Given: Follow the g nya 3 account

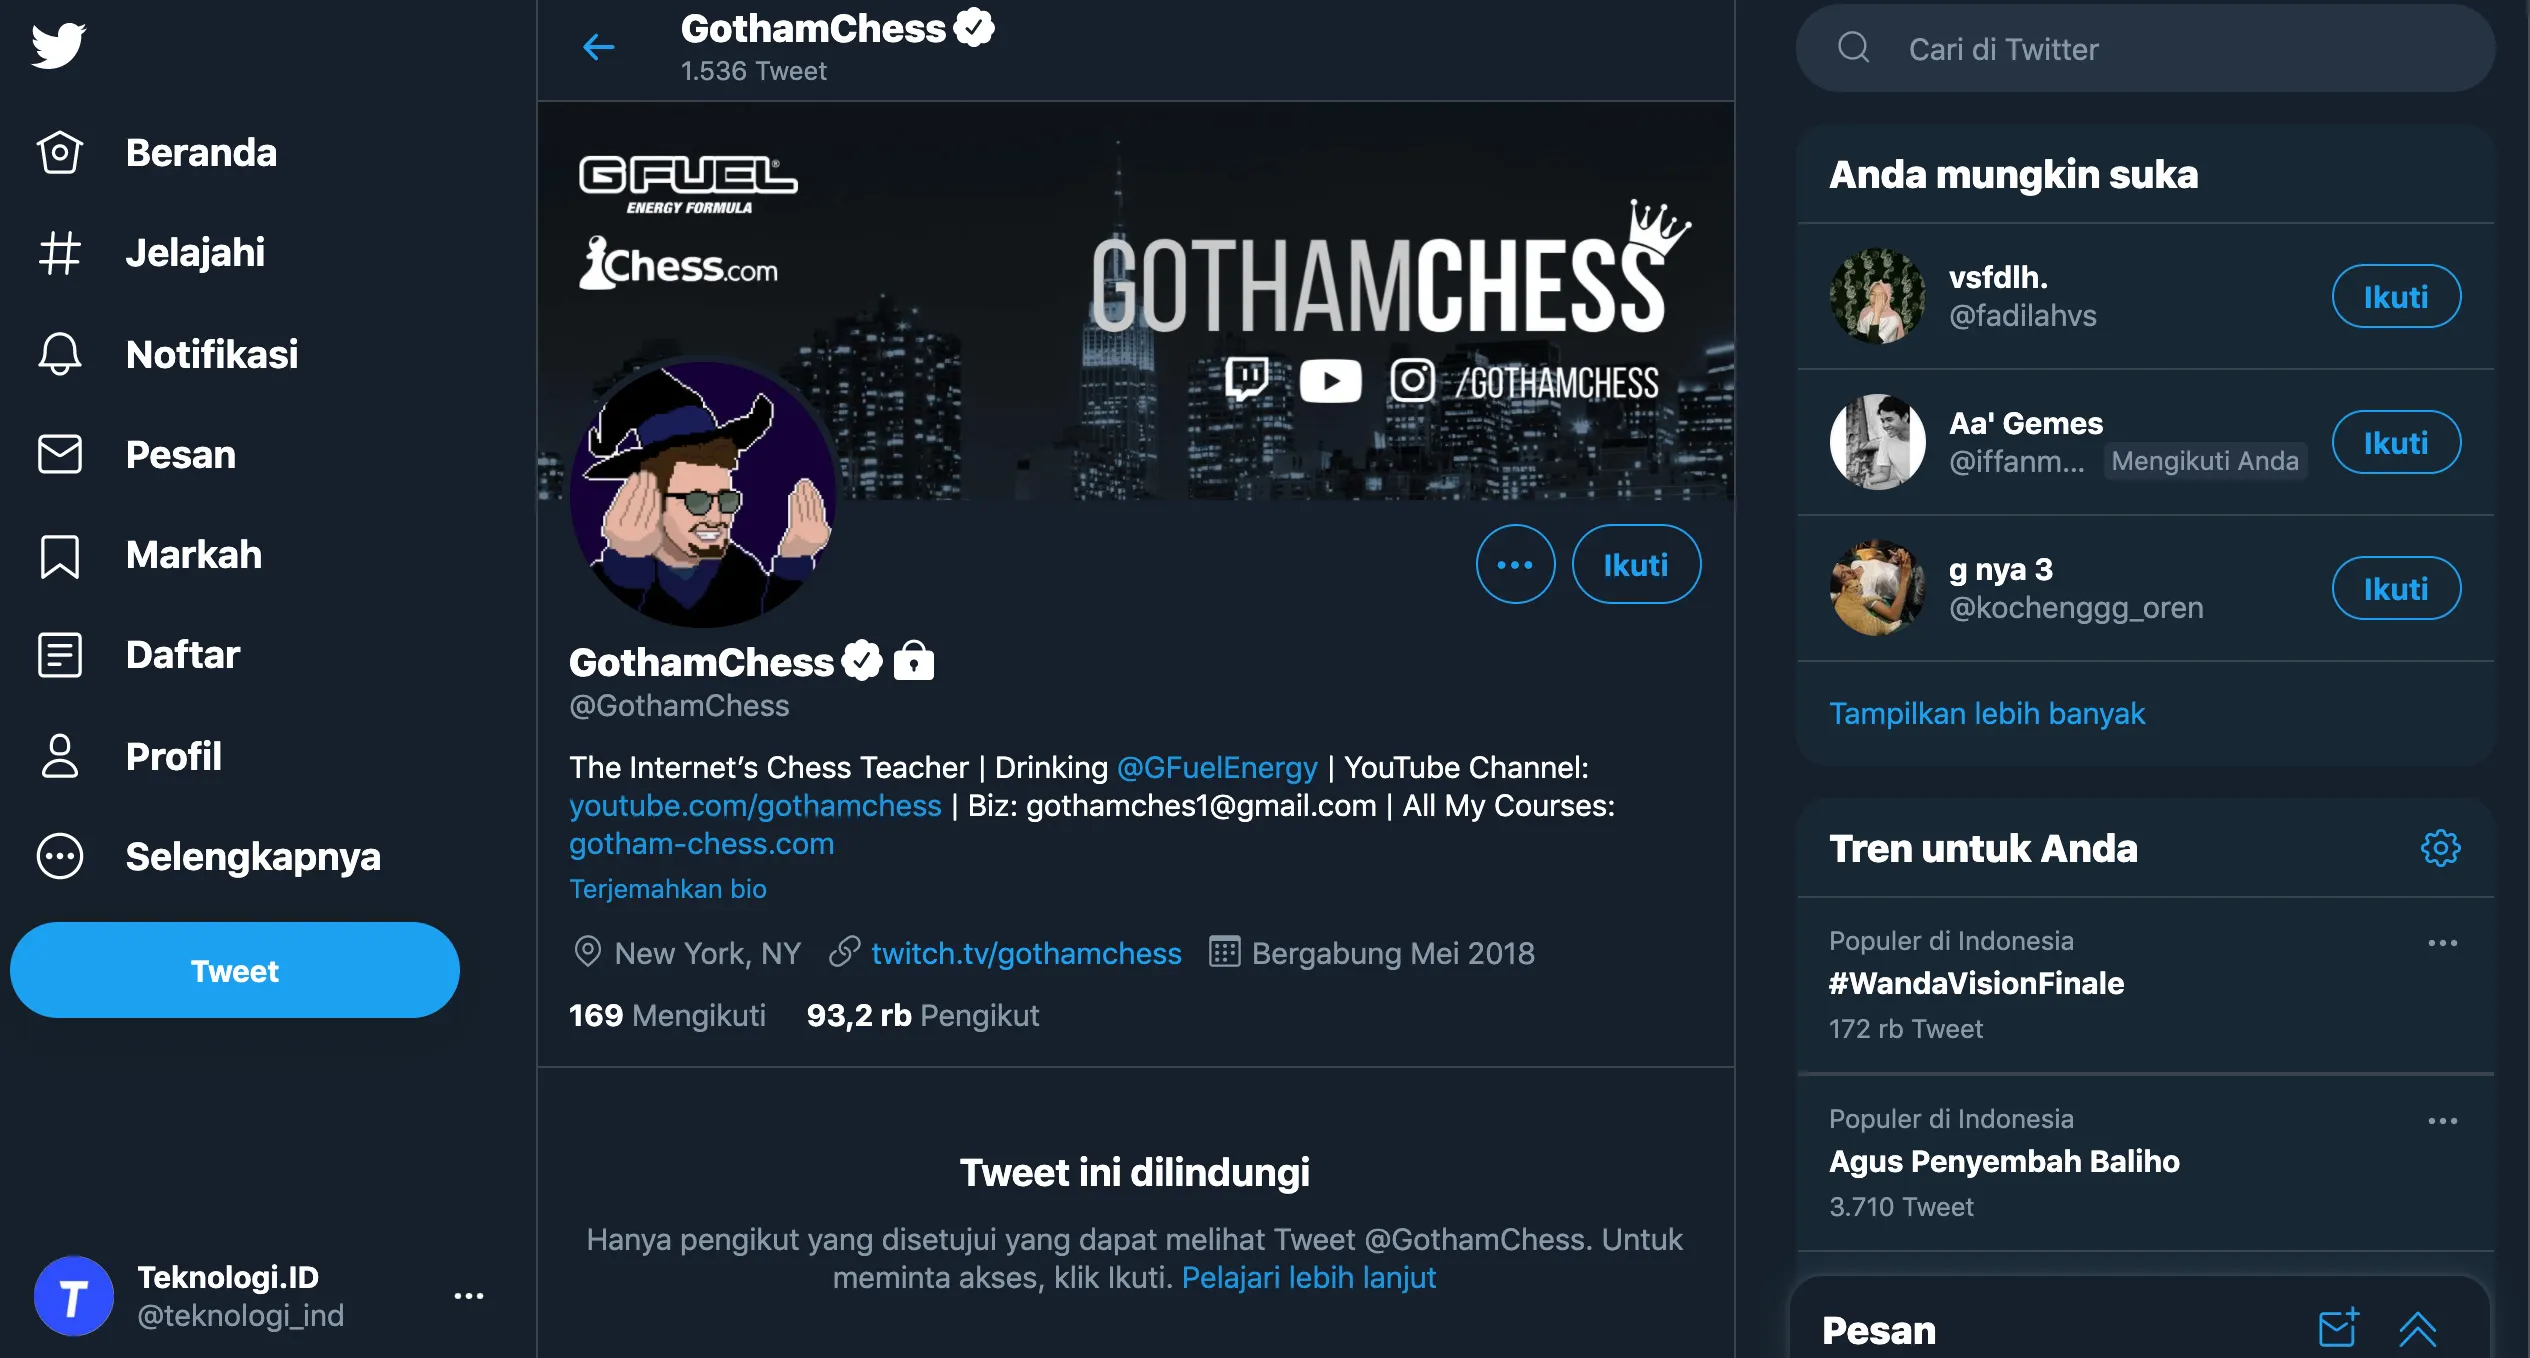Looking at the screenshot, I should tap(2395, 589).
